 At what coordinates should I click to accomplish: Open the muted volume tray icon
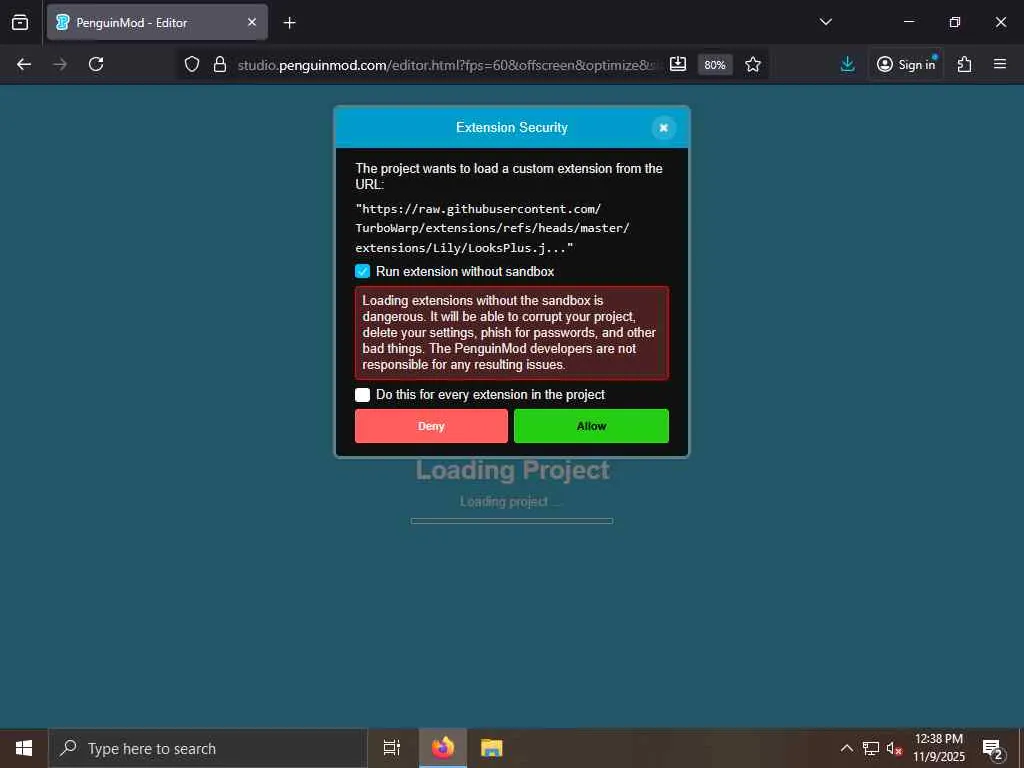[894, 748]
